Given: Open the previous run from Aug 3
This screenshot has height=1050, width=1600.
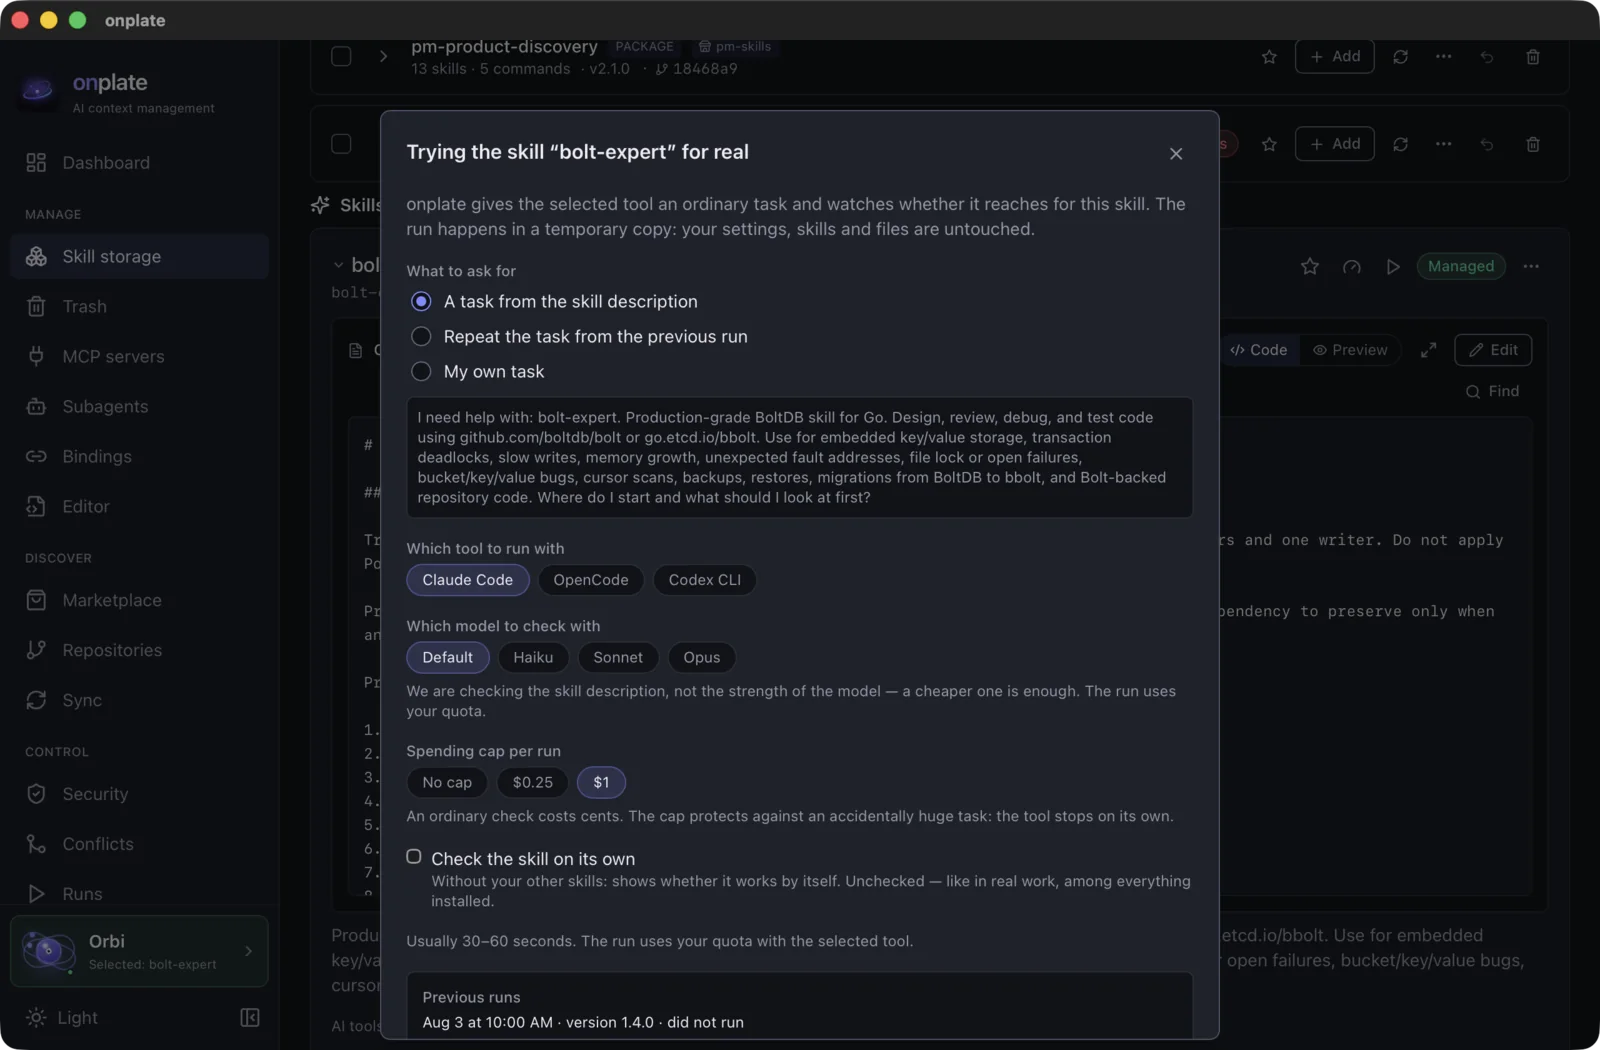Looking at the screenshot, I should point(583,1022).
